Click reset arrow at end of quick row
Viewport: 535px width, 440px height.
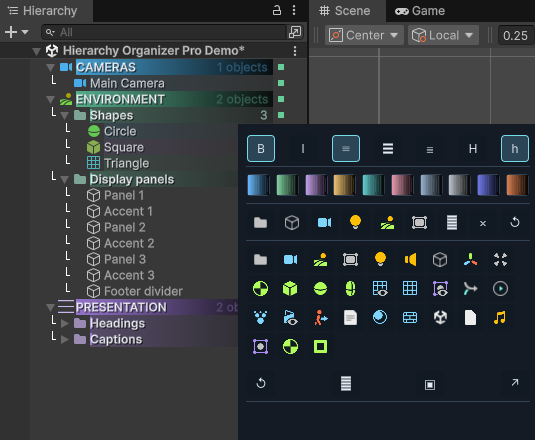[515, 223]
